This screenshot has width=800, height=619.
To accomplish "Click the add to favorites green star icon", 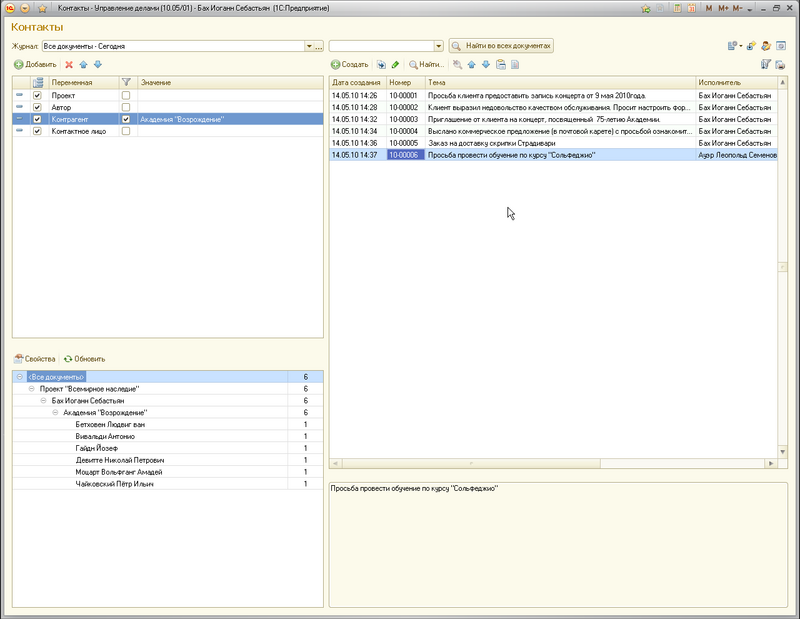I will coord(646,8).
